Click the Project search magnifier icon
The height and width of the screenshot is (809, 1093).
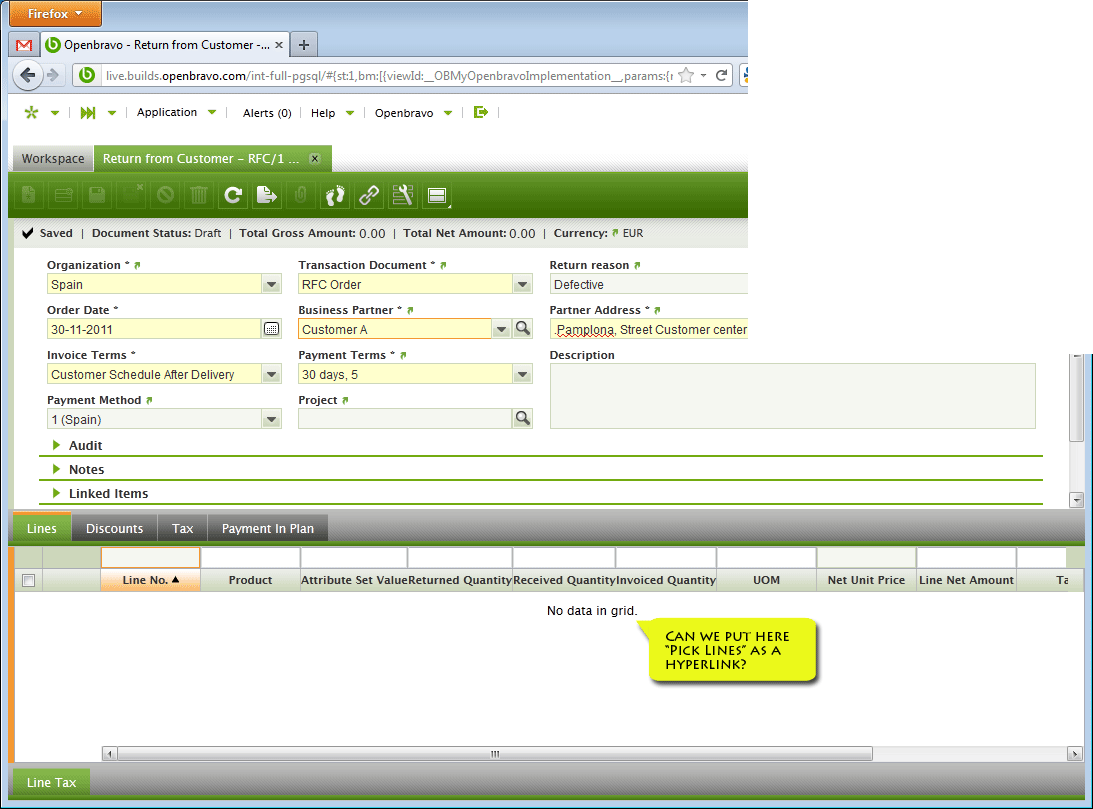pos(523,418)
